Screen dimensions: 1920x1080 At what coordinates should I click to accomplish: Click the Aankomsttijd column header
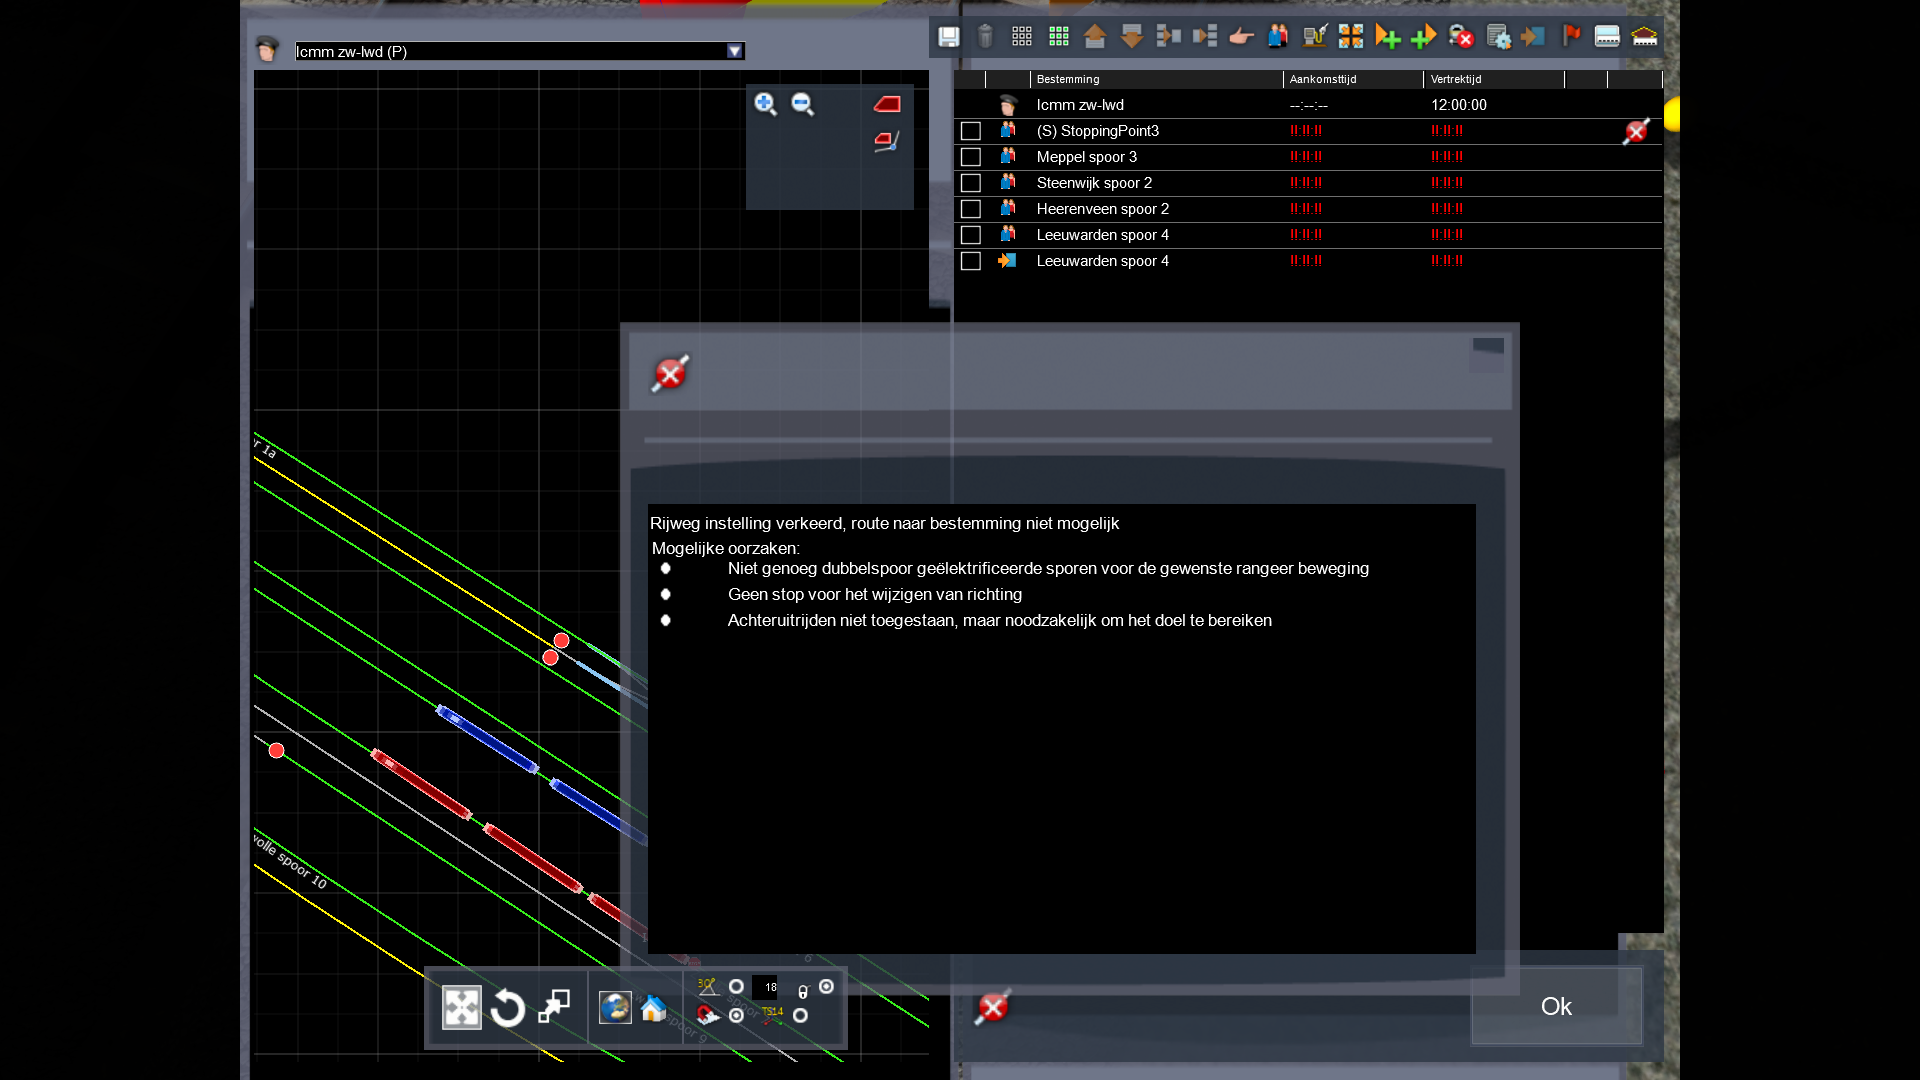(x=1353, y=79)
